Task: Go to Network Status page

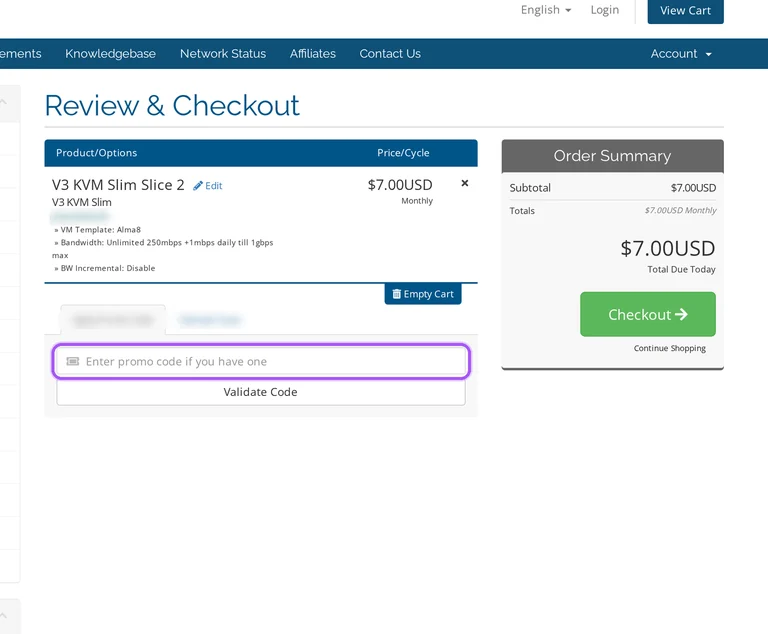Action: pos(223,53)
